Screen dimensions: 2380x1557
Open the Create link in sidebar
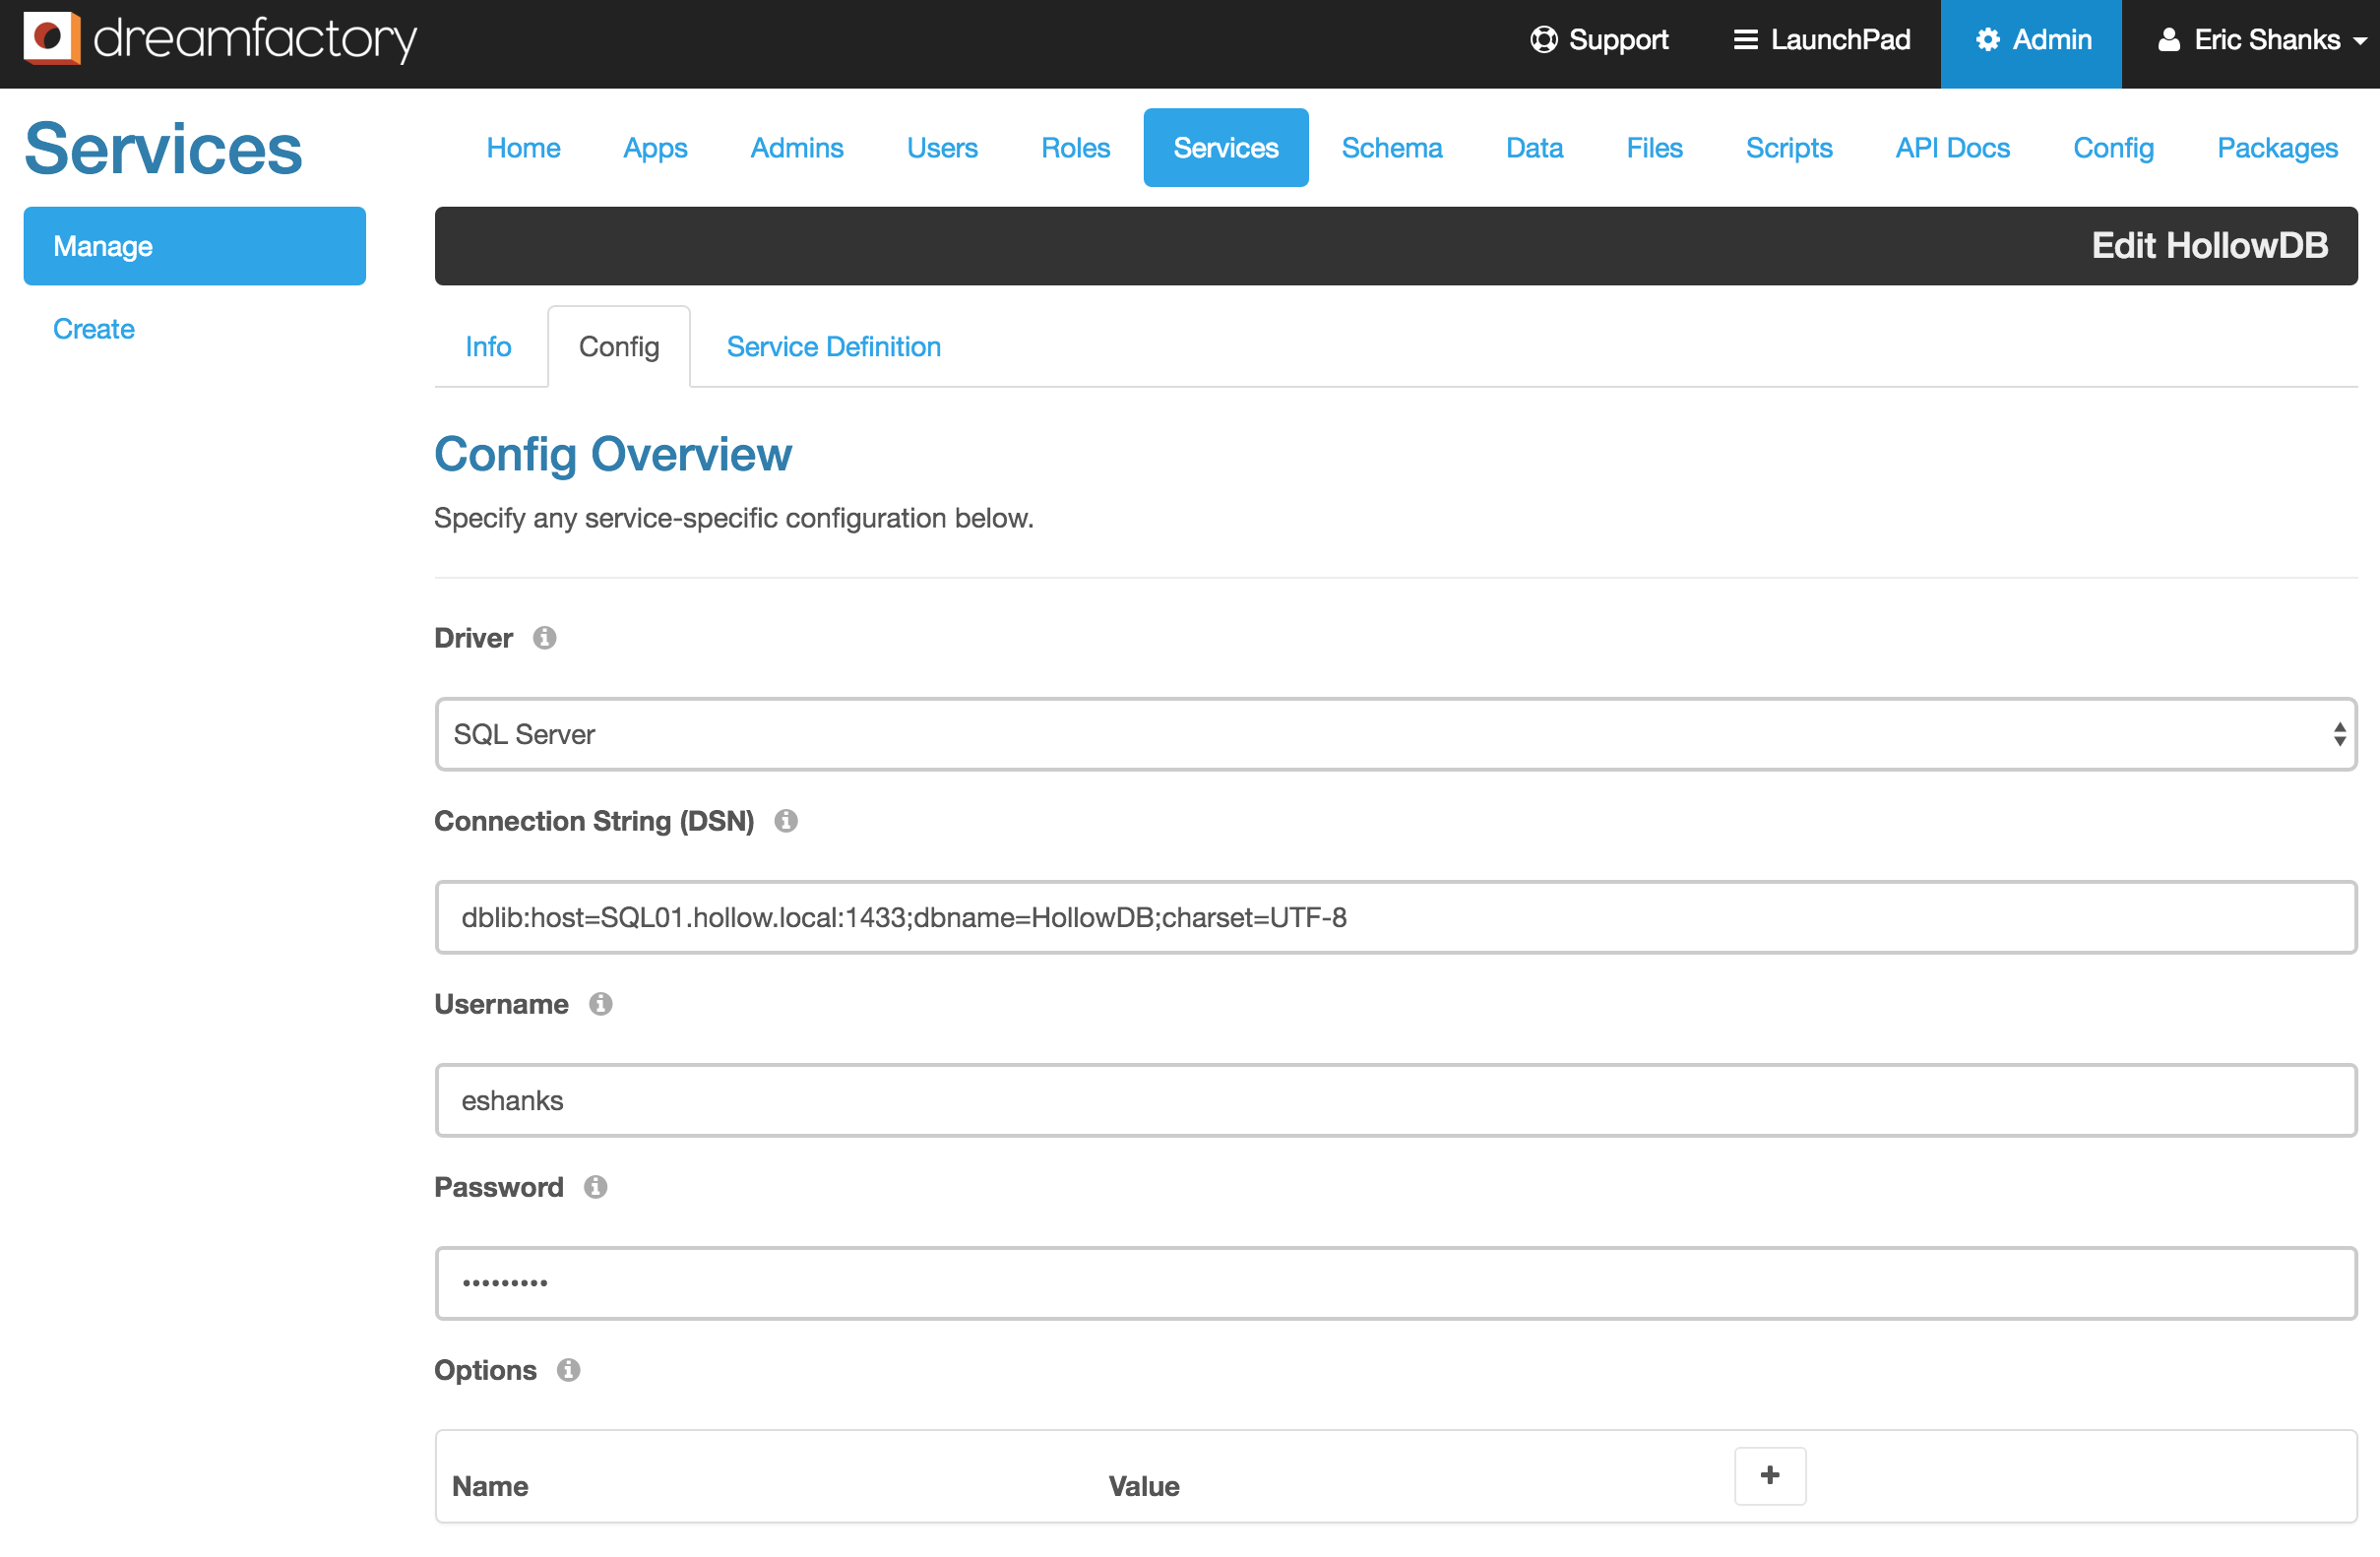coord(94,329)
